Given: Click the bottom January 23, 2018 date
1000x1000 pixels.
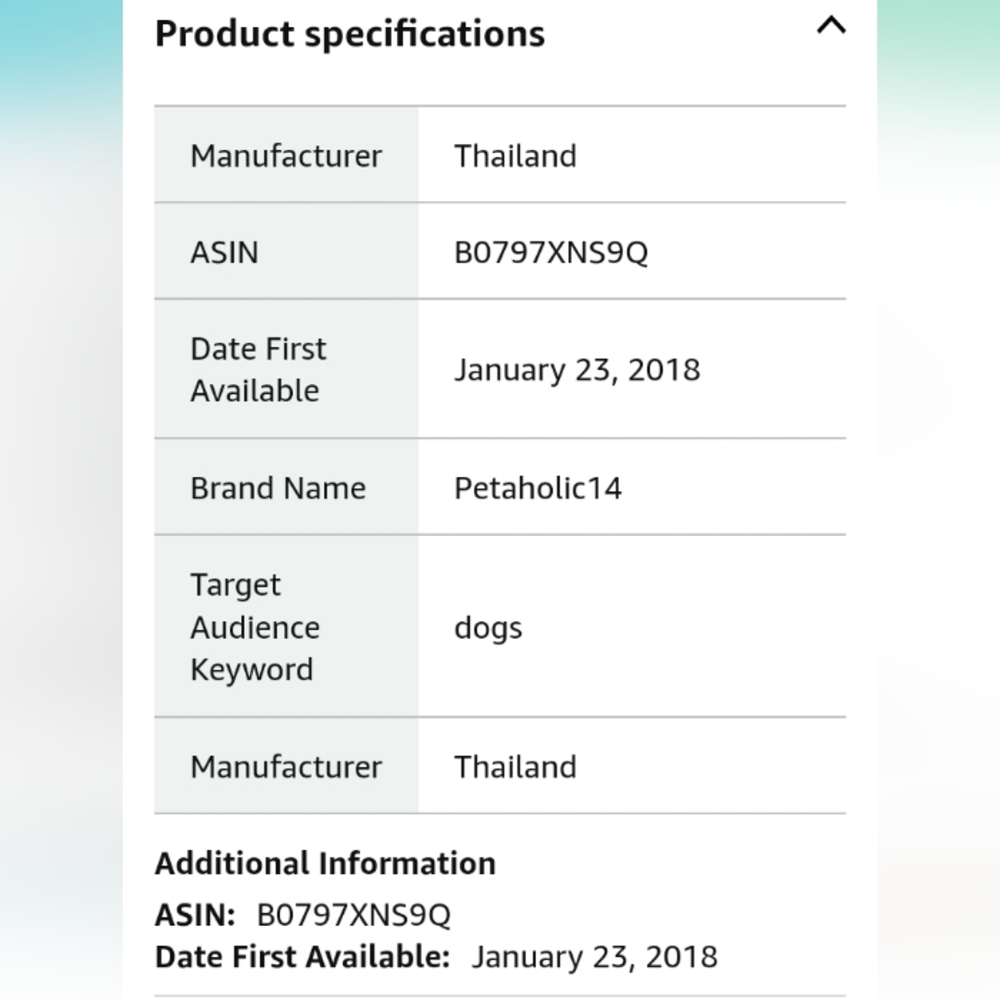Looking at the screenshot, I should pos(594,957).
